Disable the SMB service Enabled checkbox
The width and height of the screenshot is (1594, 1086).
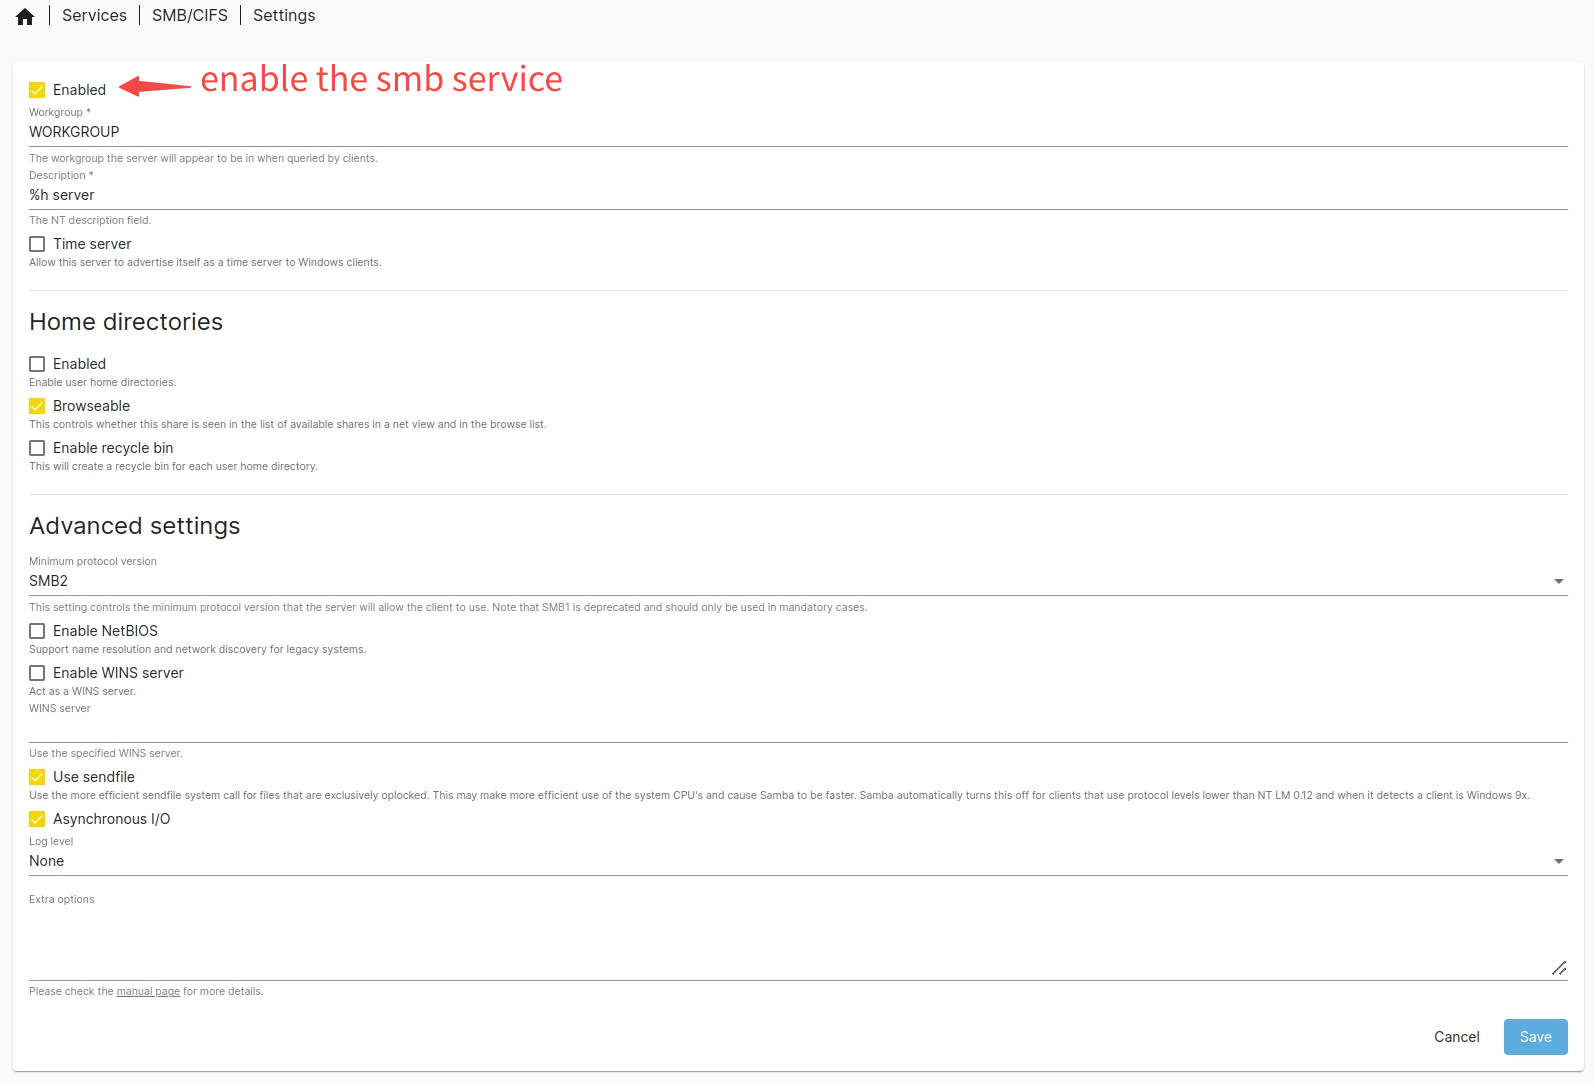click(x=37, y=90)
